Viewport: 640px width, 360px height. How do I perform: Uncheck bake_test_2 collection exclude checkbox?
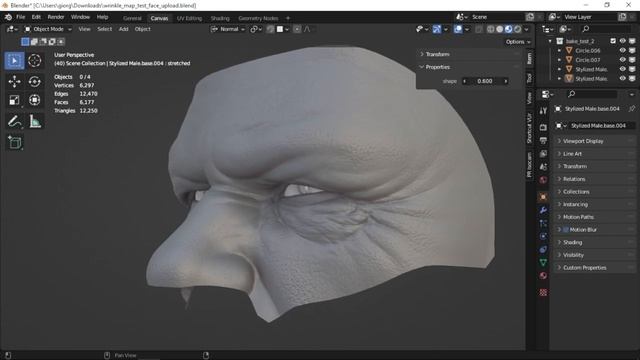613,41
